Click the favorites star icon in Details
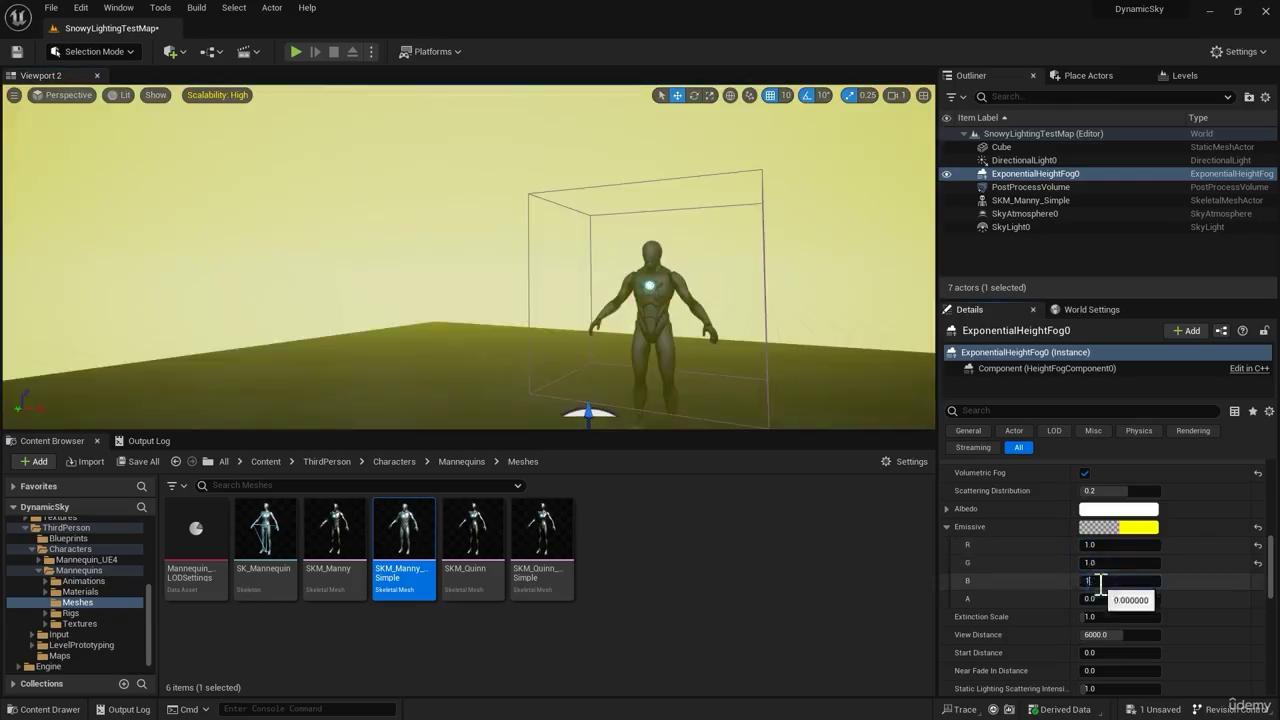This screenshot has width=1280, height=720. [1252, 411]
